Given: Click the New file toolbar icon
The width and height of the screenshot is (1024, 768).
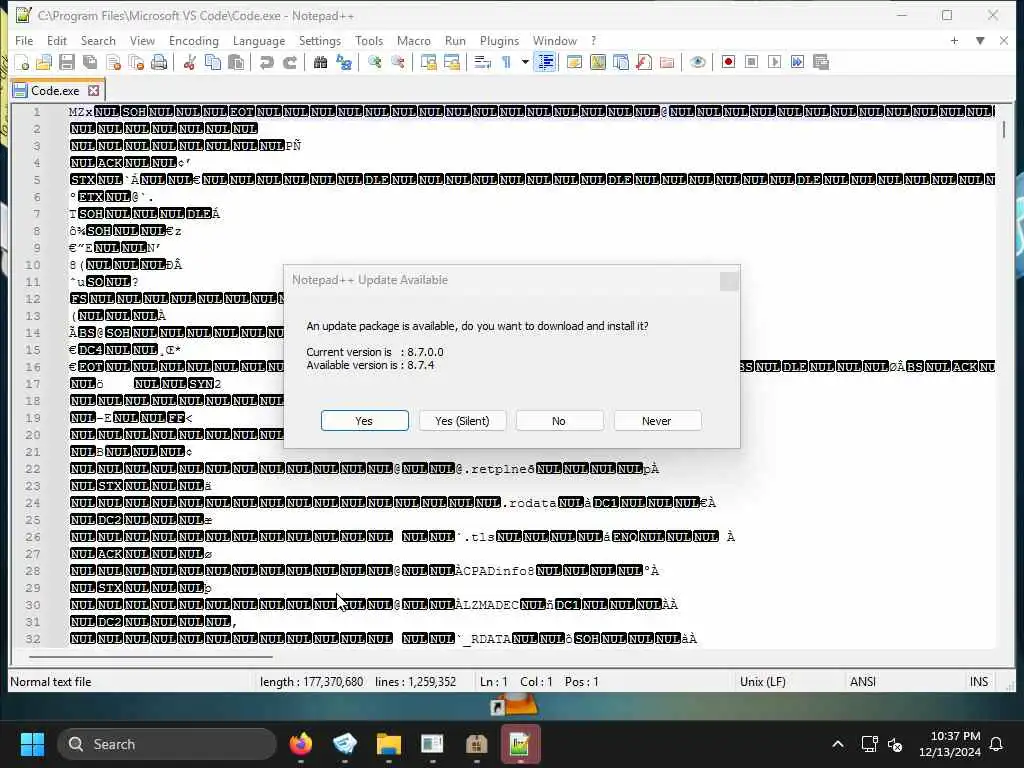Looking at the screenshot, I should (x=22, y=63).
